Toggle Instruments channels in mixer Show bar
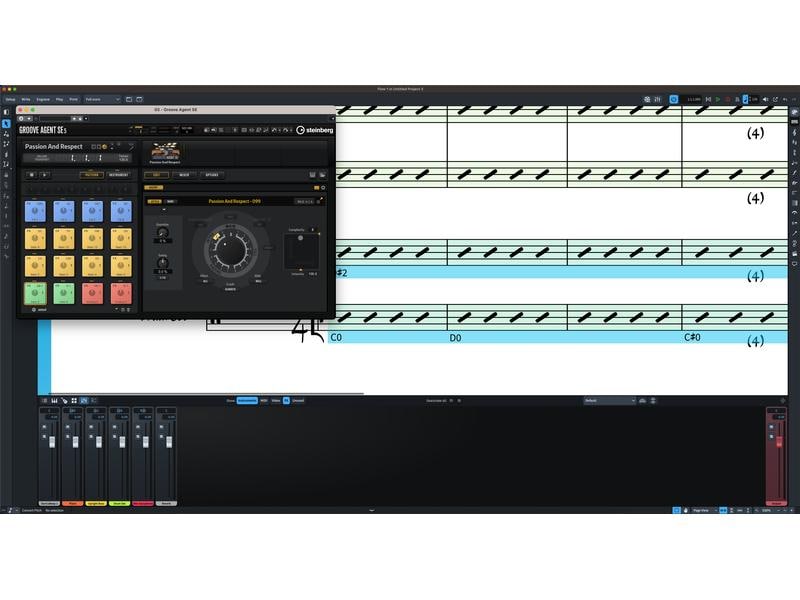Screen dimensions: 800x600 point(247,401)
